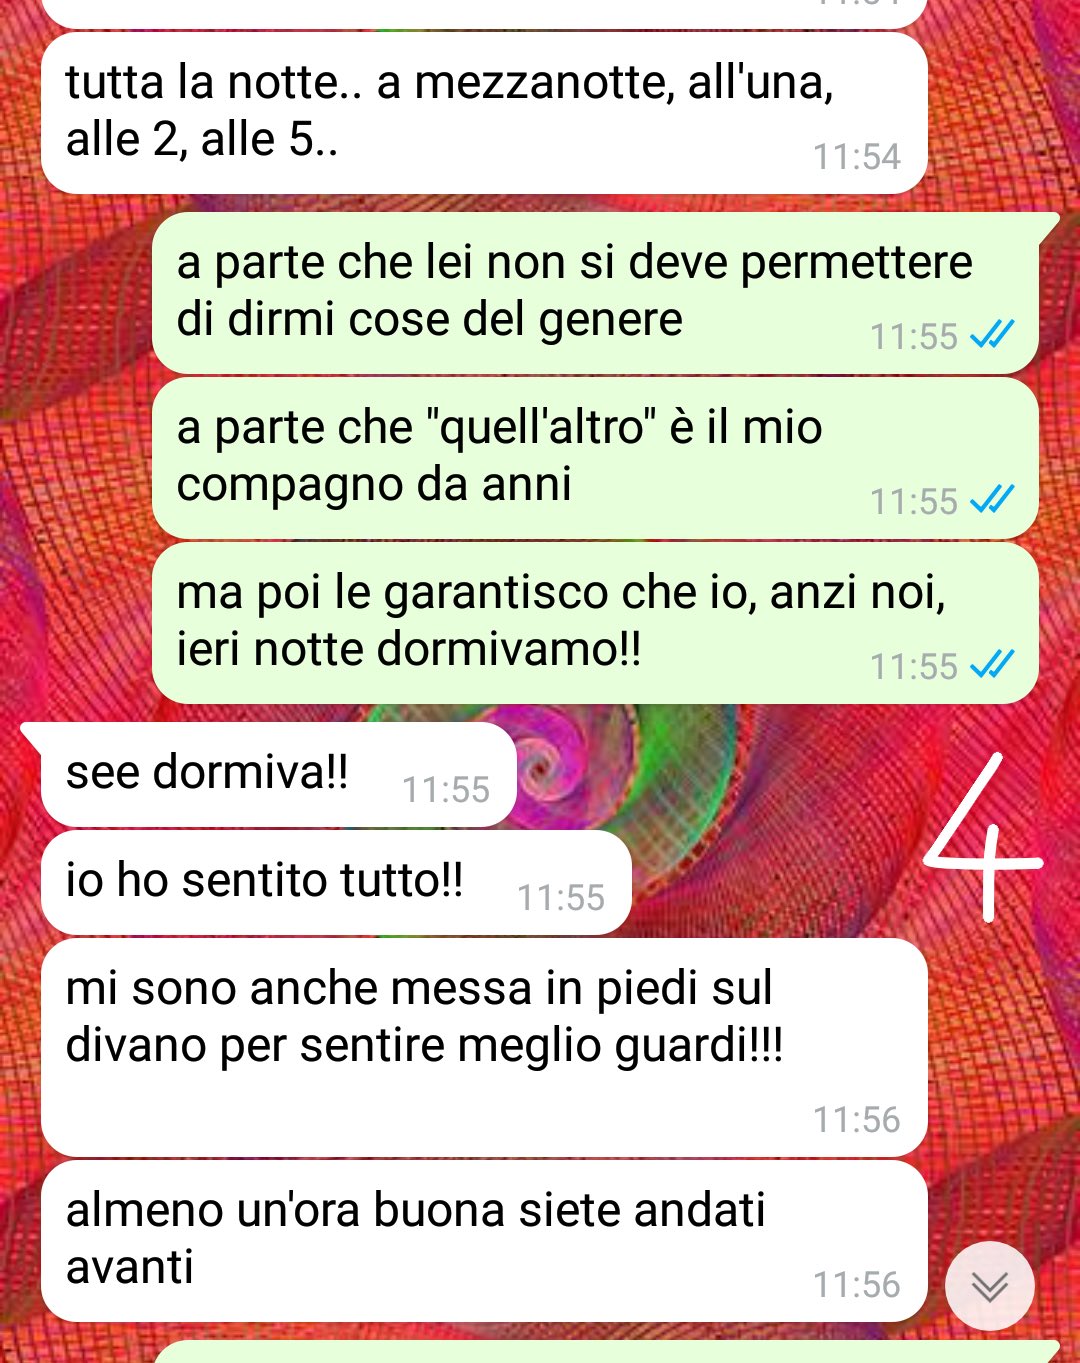Select the message about "quell'altro" è il mio compagno
The width and height of the screenshot is (1080, 1363).
pyautogui.click(x=595, y=458)
